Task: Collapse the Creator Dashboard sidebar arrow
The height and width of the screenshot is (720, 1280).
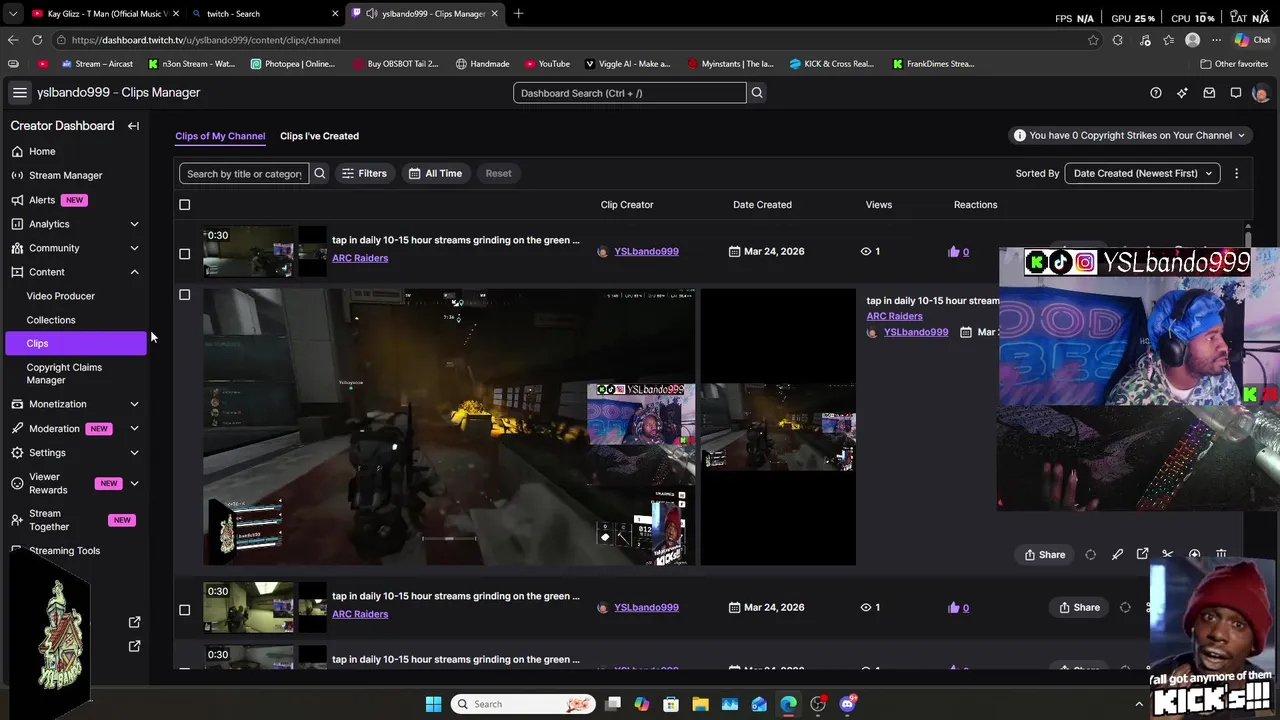Action: click(133, 126)
